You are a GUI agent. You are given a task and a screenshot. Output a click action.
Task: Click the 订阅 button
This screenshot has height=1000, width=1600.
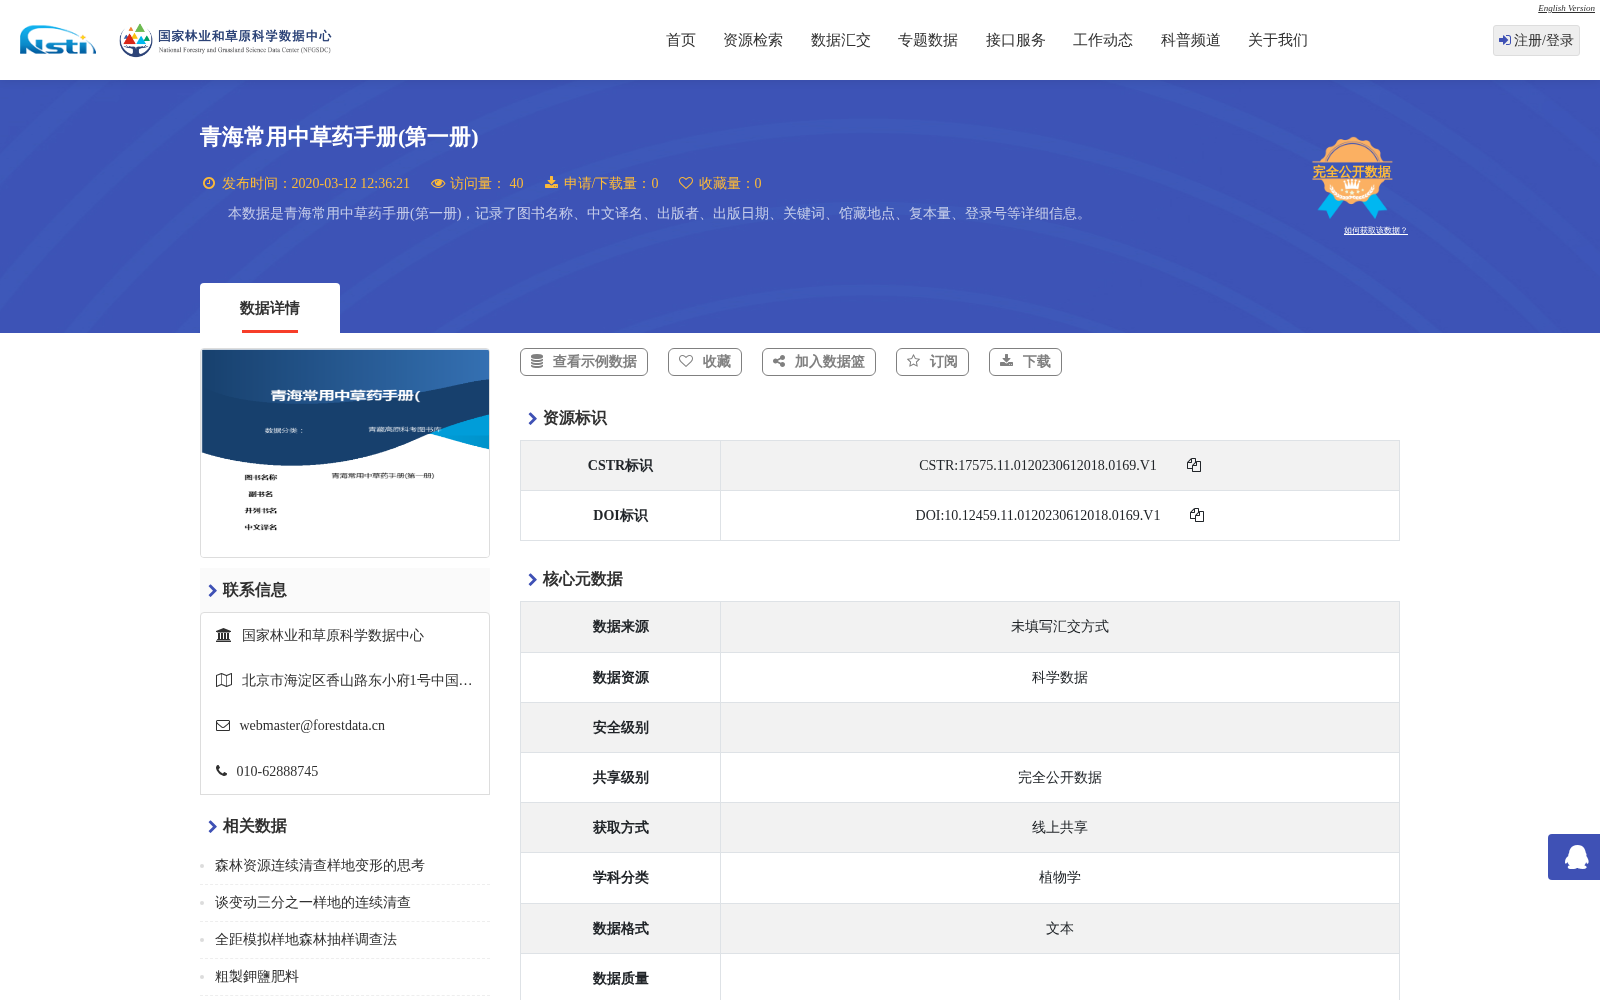(x=932, y=362)
